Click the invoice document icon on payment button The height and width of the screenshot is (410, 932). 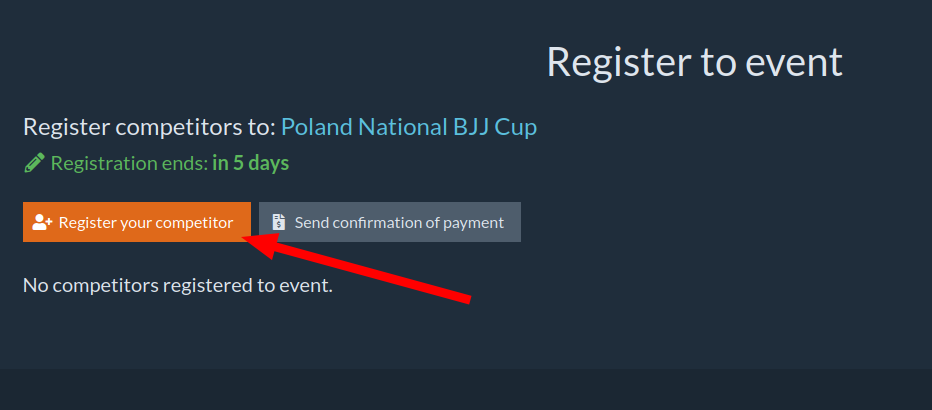(279, 222)
